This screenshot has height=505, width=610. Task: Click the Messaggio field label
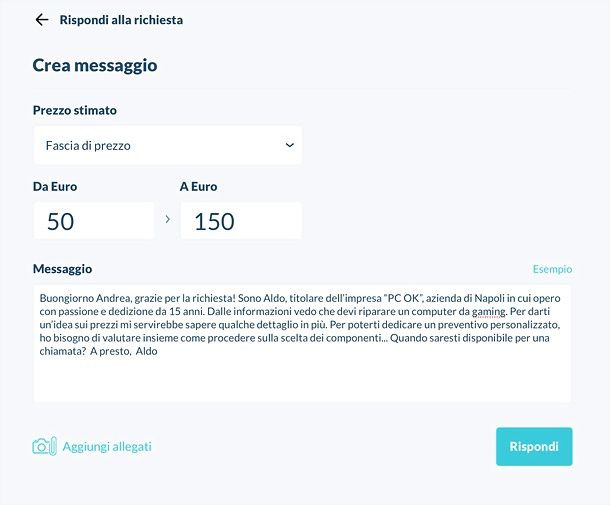[62, 269]
